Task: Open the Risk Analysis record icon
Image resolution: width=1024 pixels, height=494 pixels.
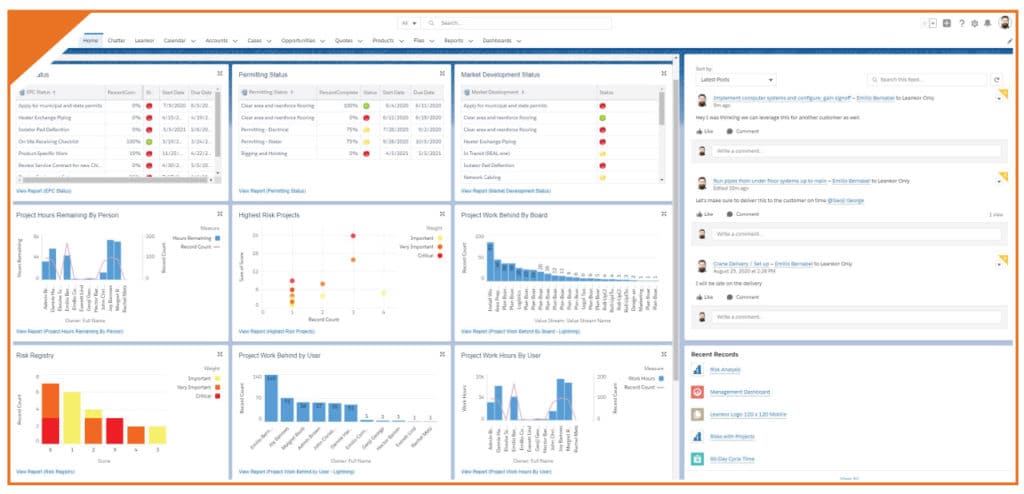Action: point(697,370)
